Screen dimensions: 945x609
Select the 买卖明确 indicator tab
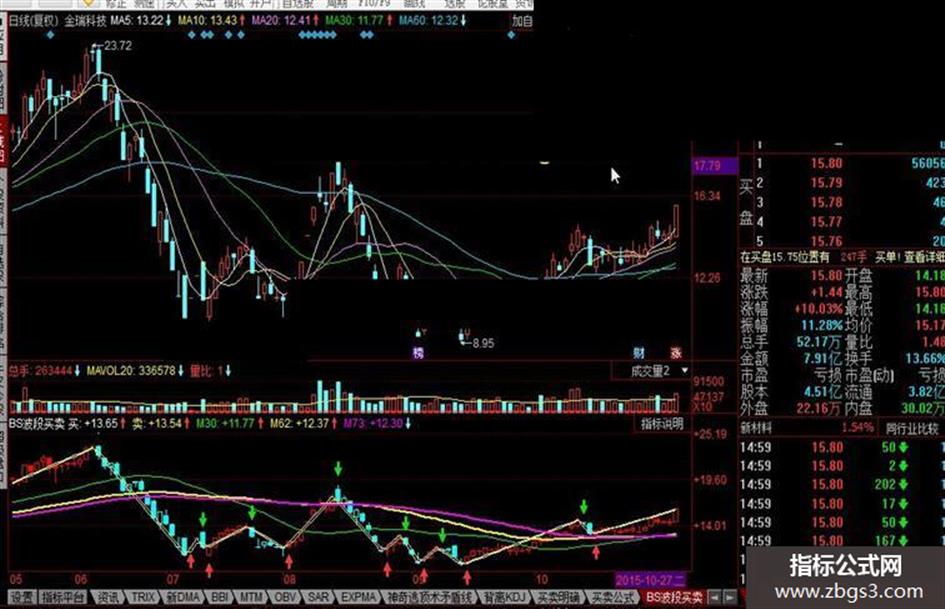pyautogui.click(x=558, y=598)
